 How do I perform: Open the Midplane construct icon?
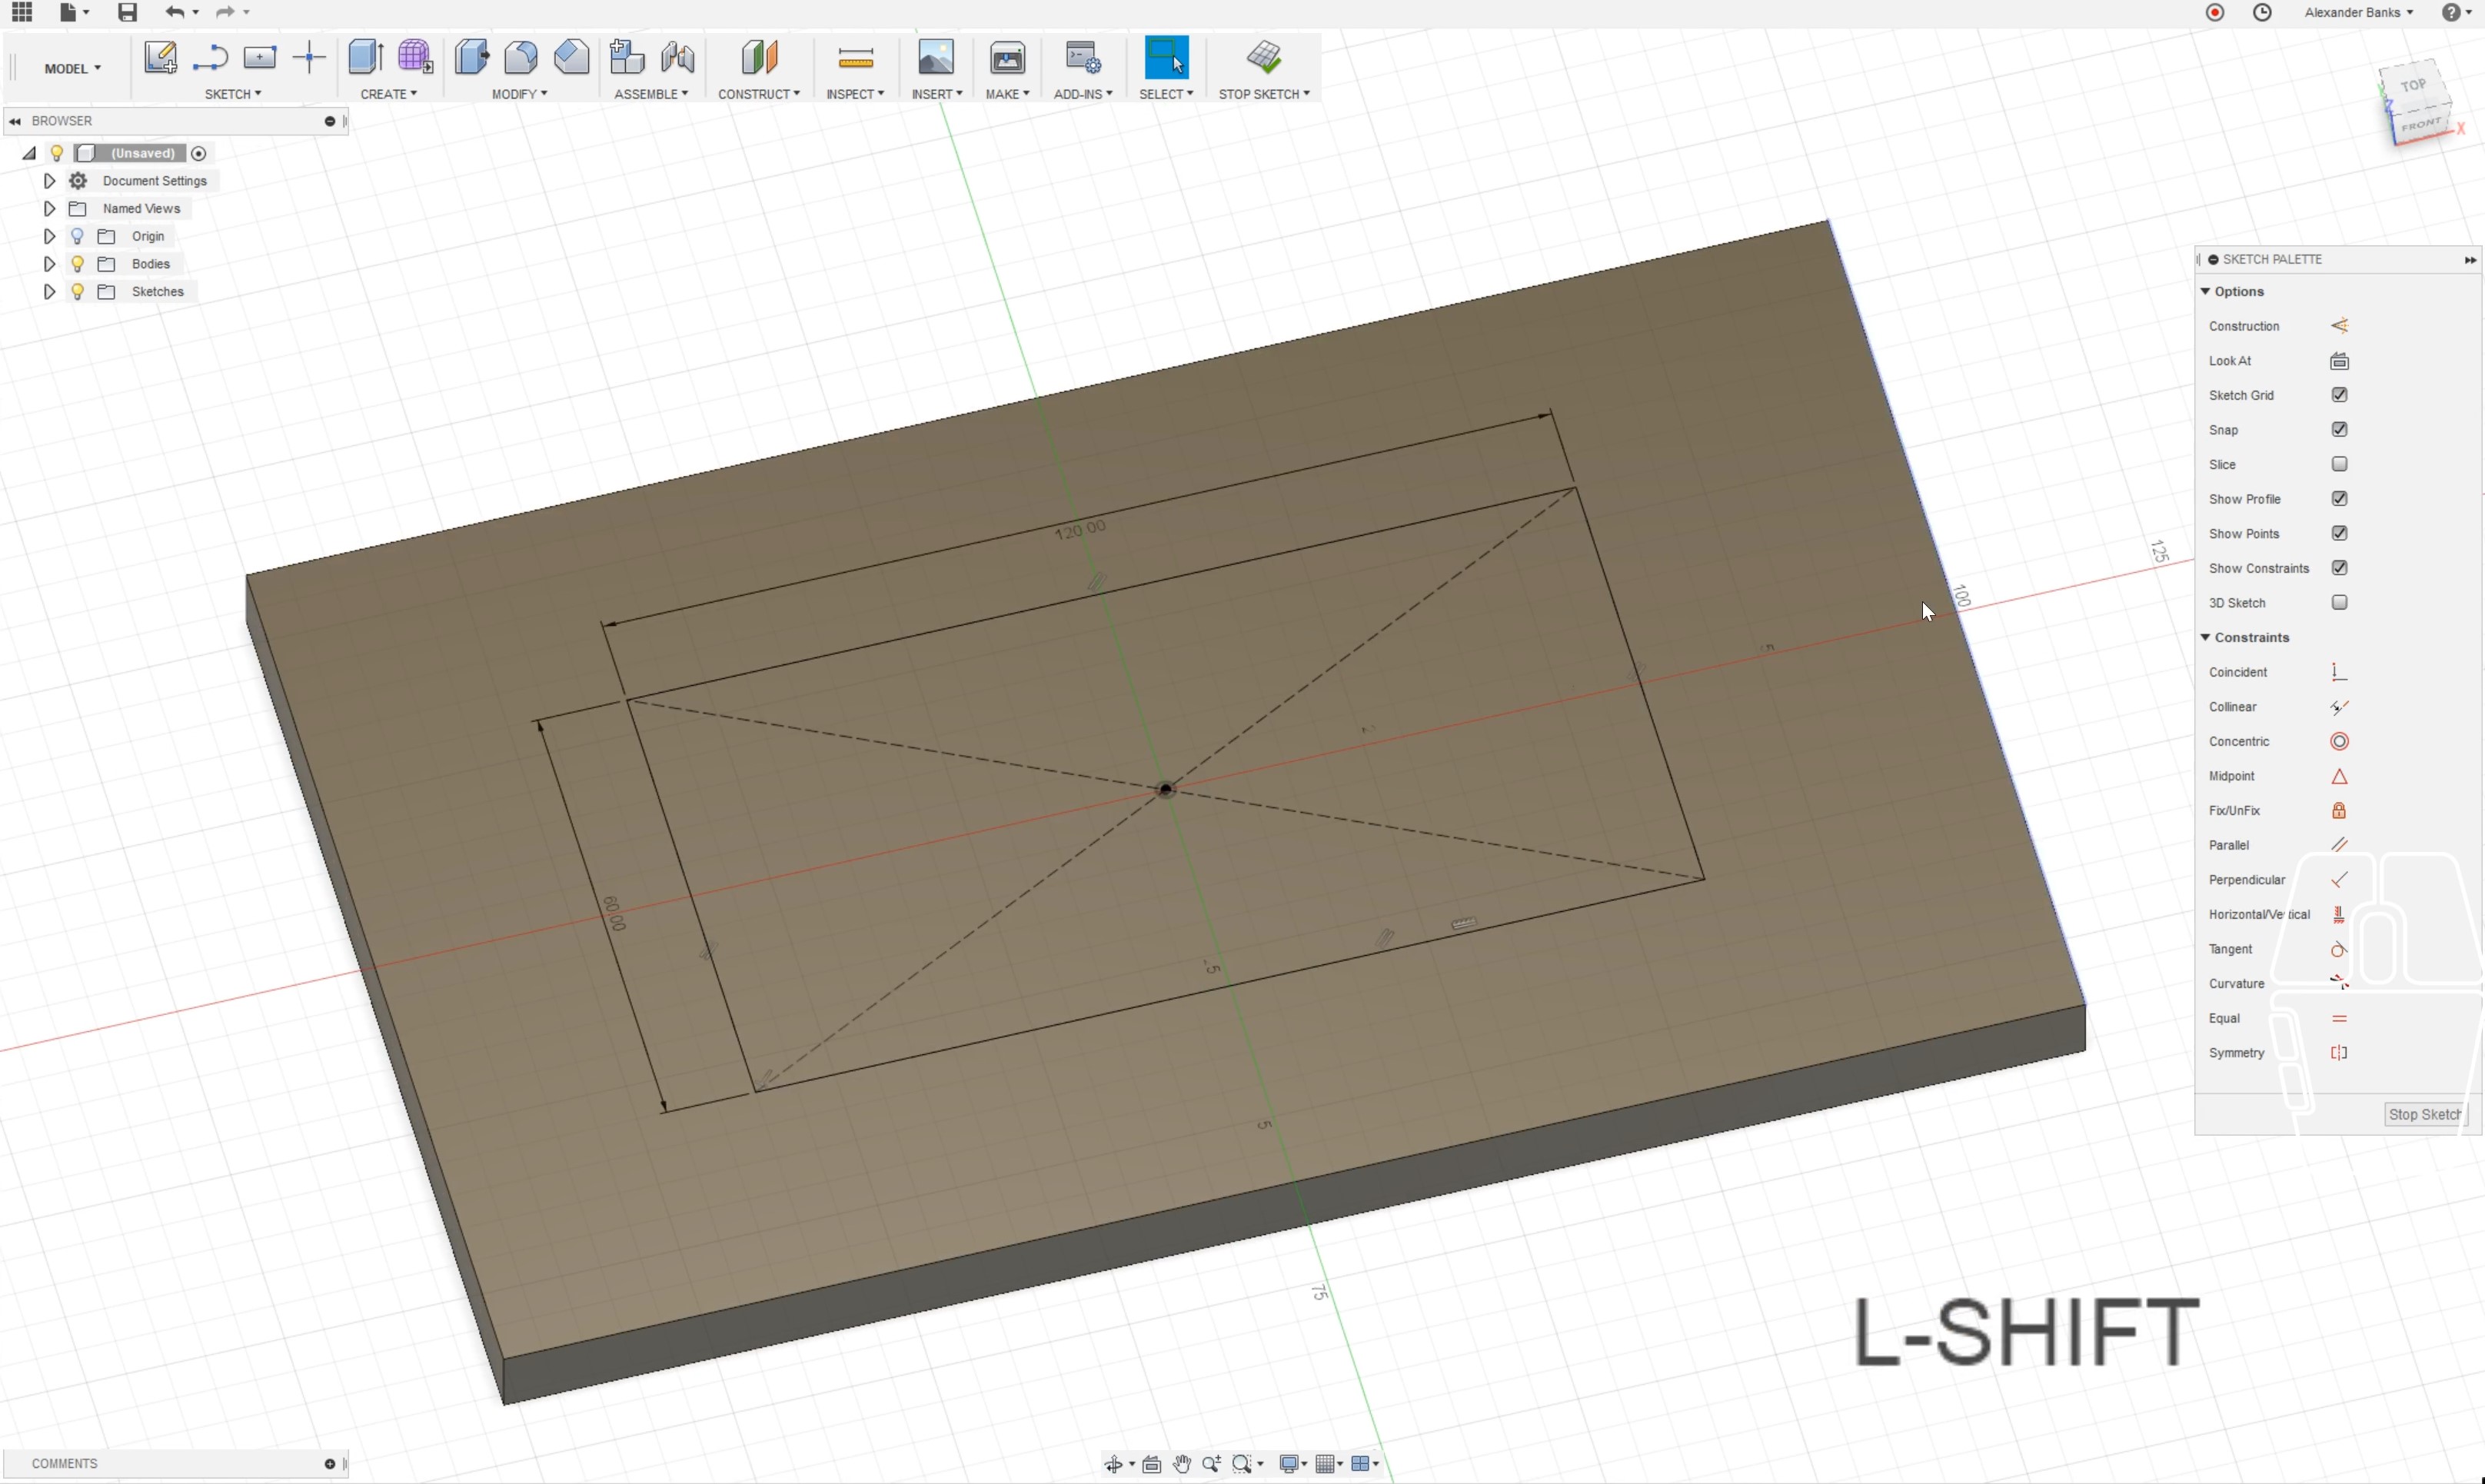pyautogui.click(x=759, y=57)
